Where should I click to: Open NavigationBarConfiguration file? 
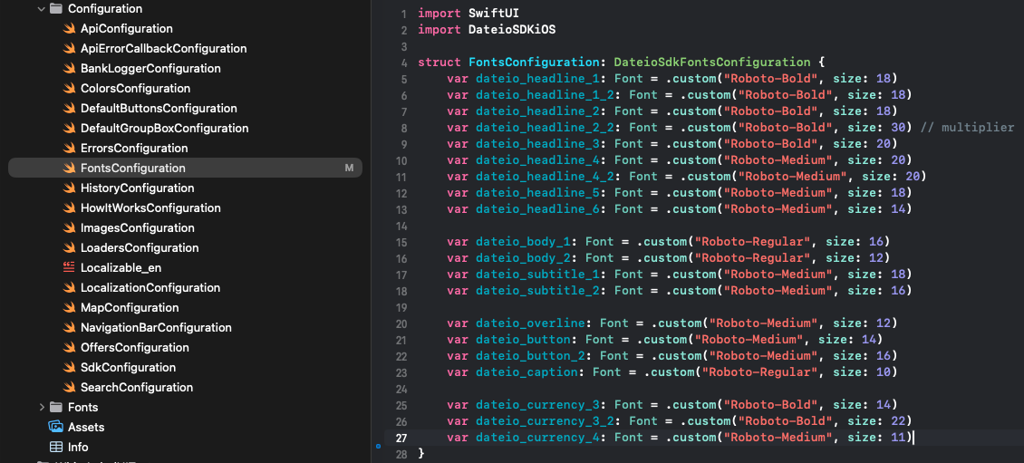click(156, 328)
